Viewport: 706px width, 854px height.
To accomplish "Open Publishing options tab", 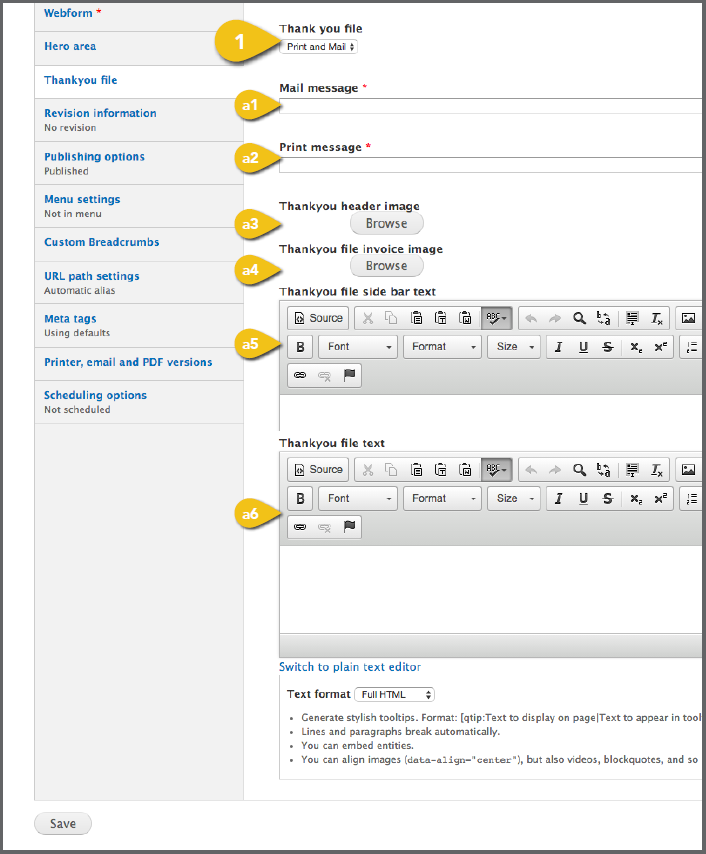I will coord(139,163).
